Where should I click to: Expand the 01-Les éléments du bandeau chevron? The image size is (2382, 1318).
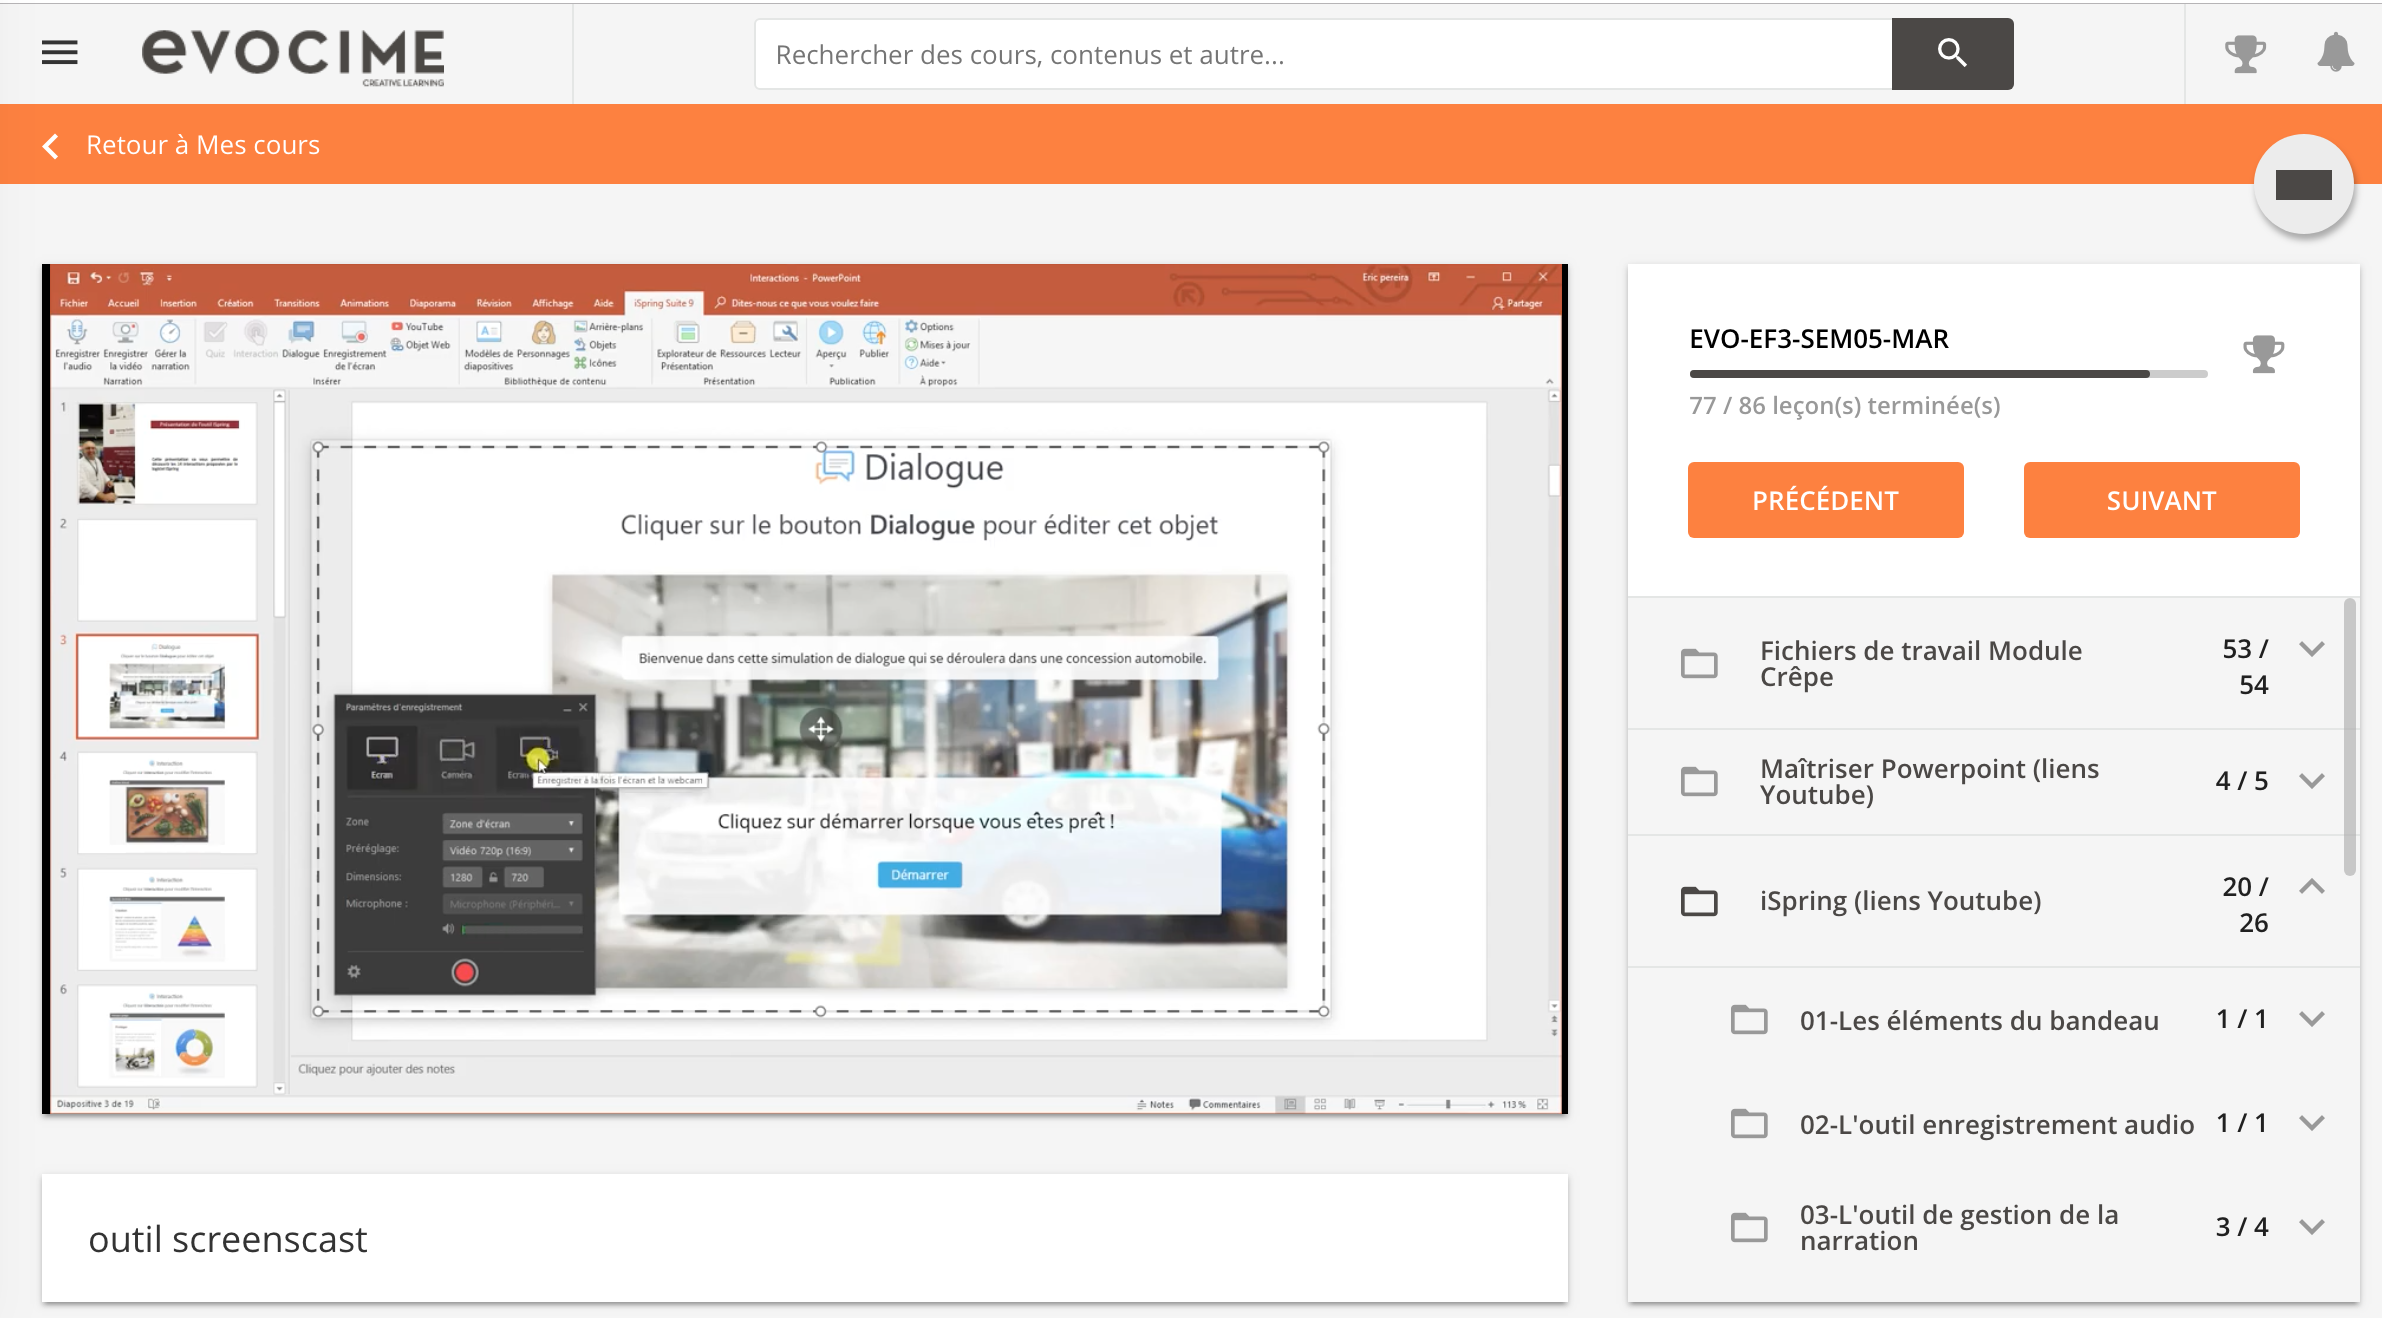tap(2311, 1020)
